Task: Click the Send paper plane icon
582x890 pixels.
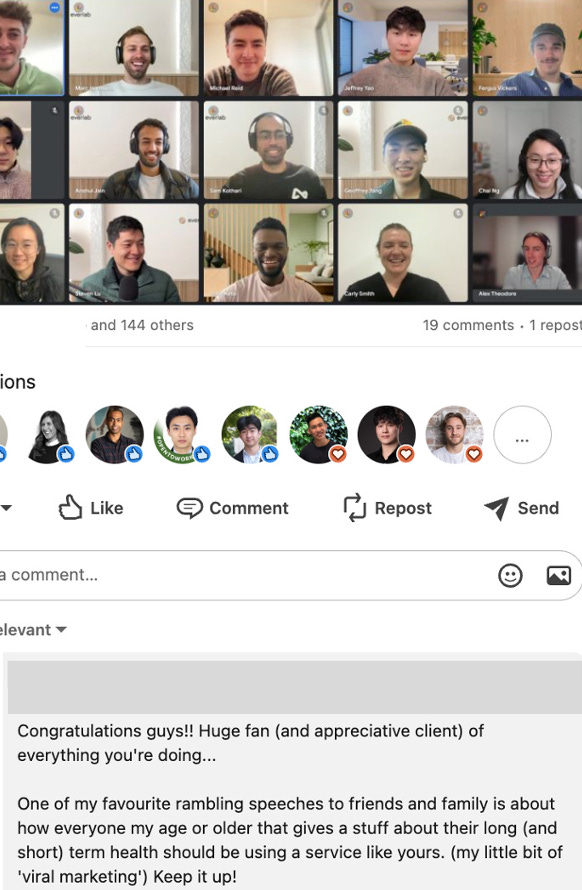Action: 497,508
